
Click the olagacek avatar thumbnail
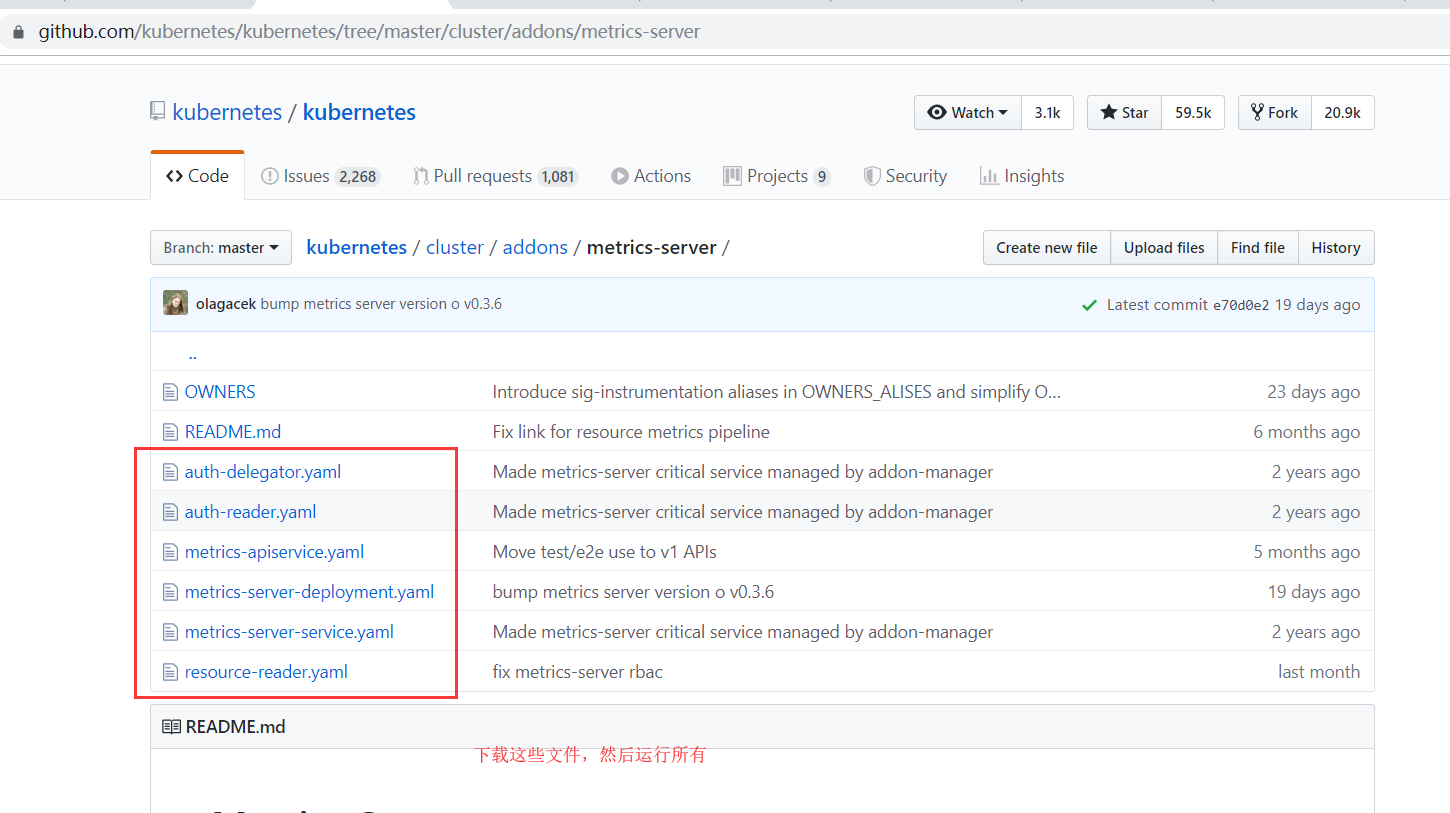click(176, 303)
